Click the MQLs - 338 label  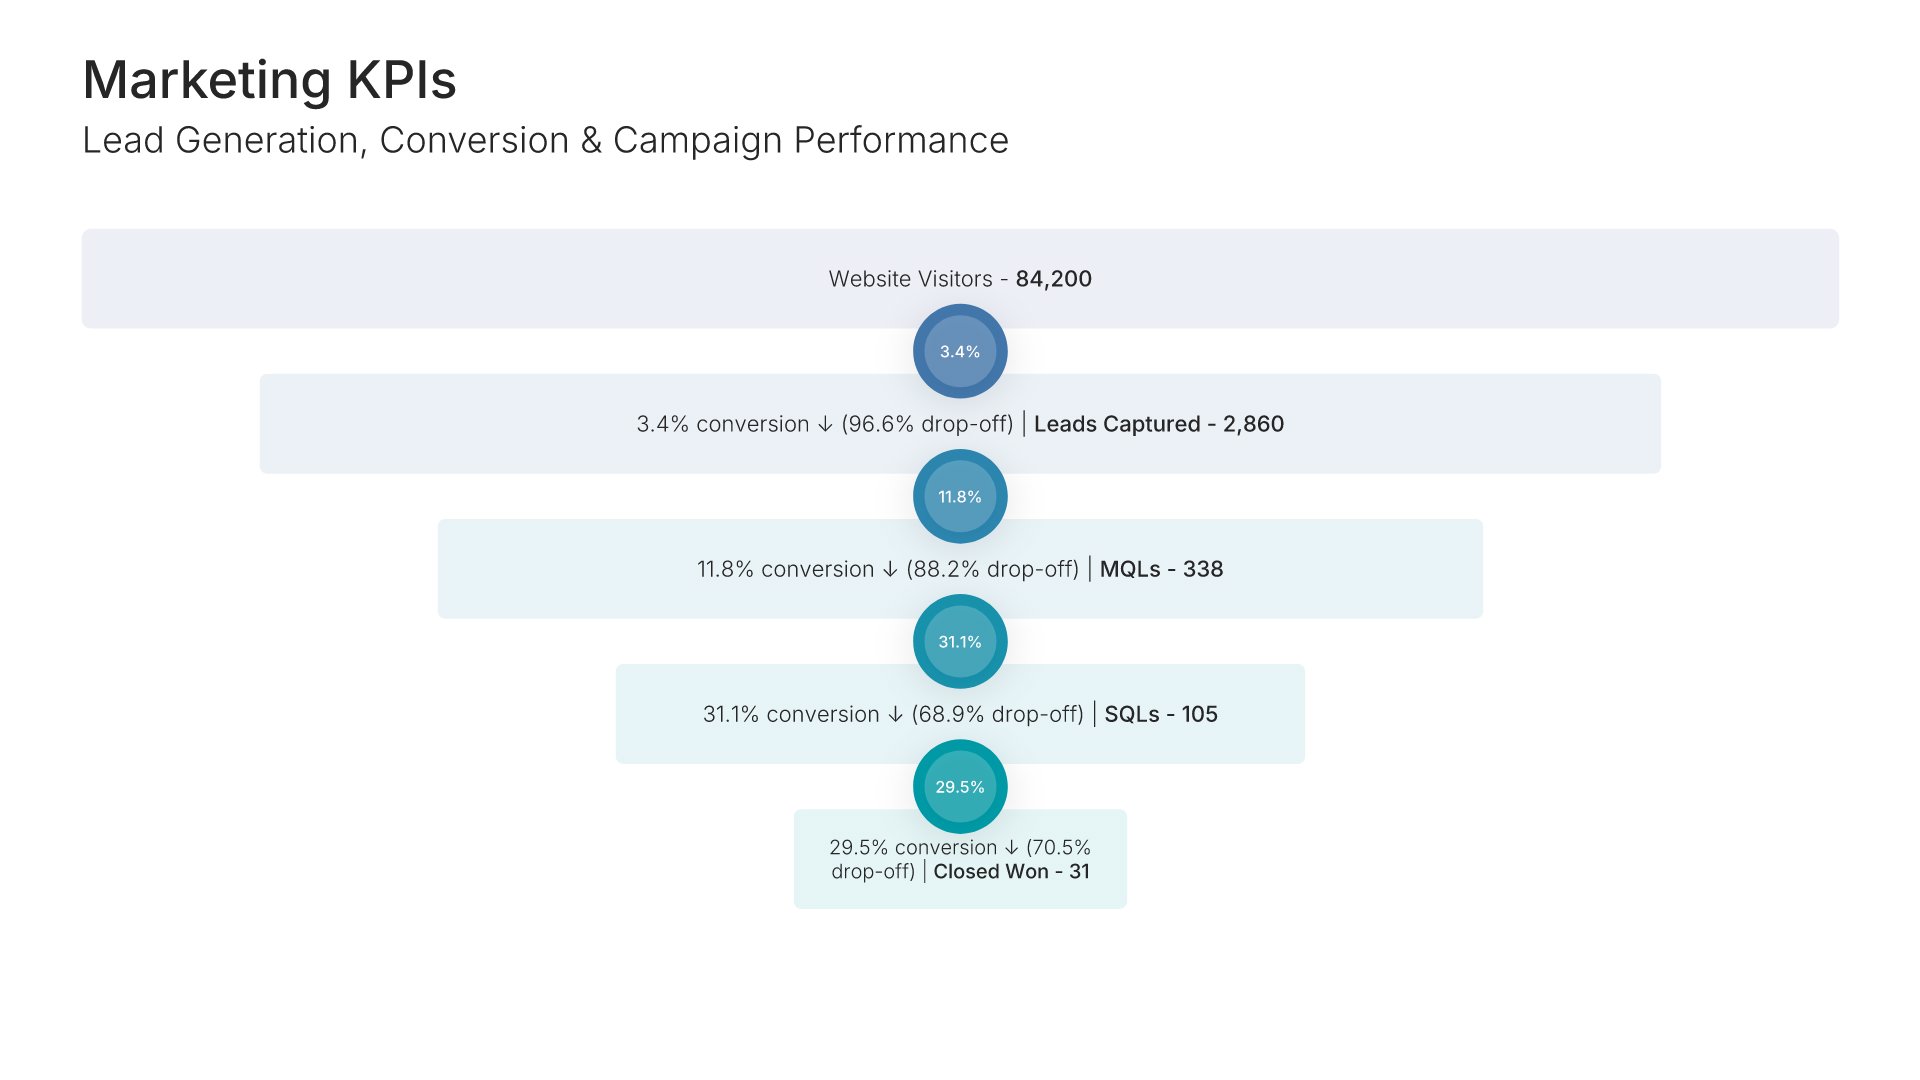[x=1161, y=569]
